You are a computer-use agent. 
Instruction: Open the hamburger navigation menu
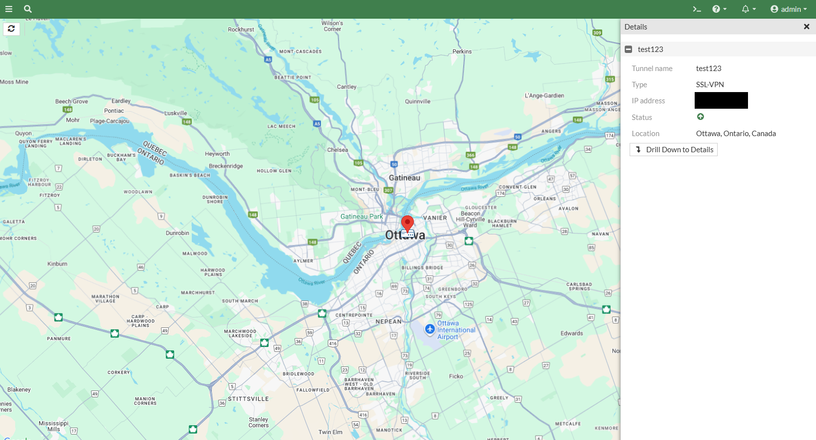9,9
